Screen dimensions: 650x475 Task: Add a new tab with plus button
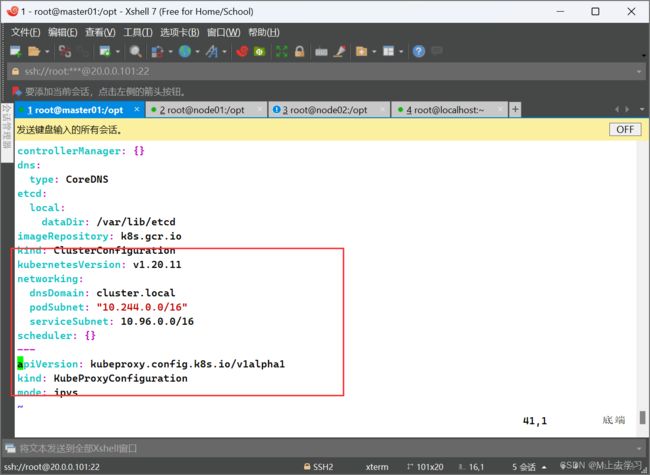[515, 109]
